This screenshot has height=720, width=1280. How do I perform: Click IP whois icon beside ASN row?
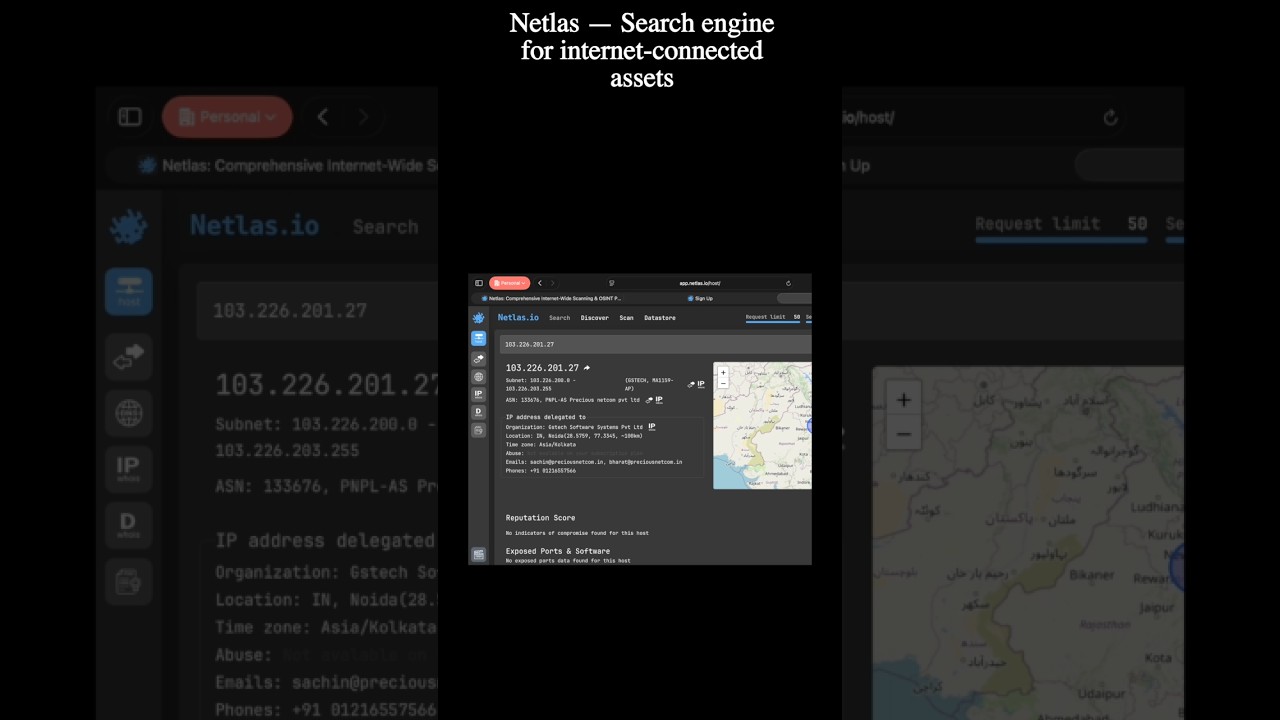point(659,400)
